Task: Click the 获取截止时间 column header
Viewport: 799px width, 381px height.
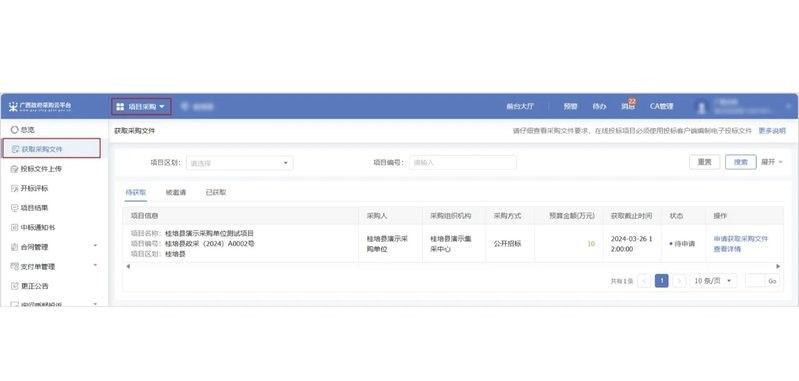Action: [x=631, y=216]
